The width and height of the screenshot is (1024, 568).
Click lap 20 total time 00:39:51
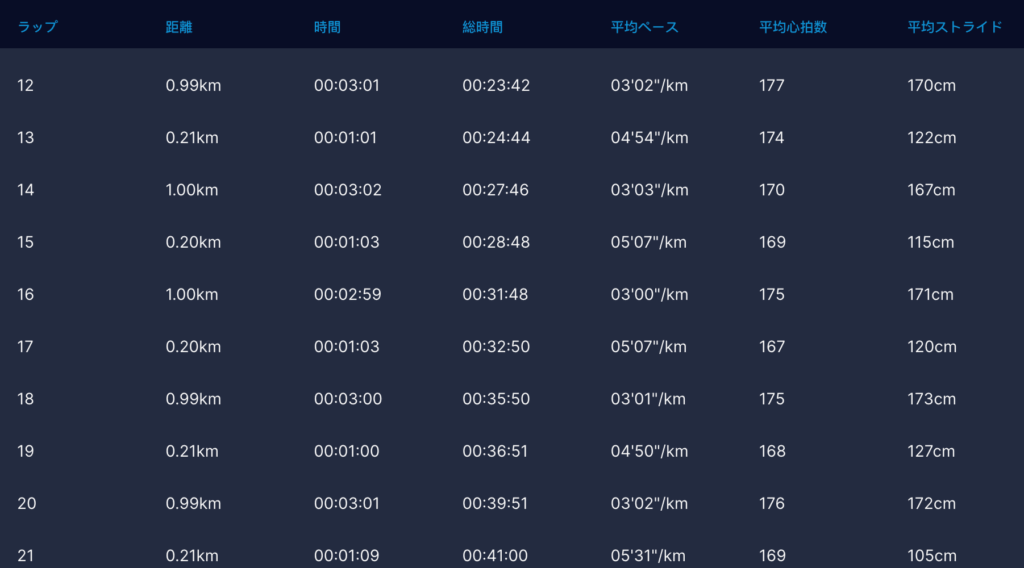pos(496,503)
